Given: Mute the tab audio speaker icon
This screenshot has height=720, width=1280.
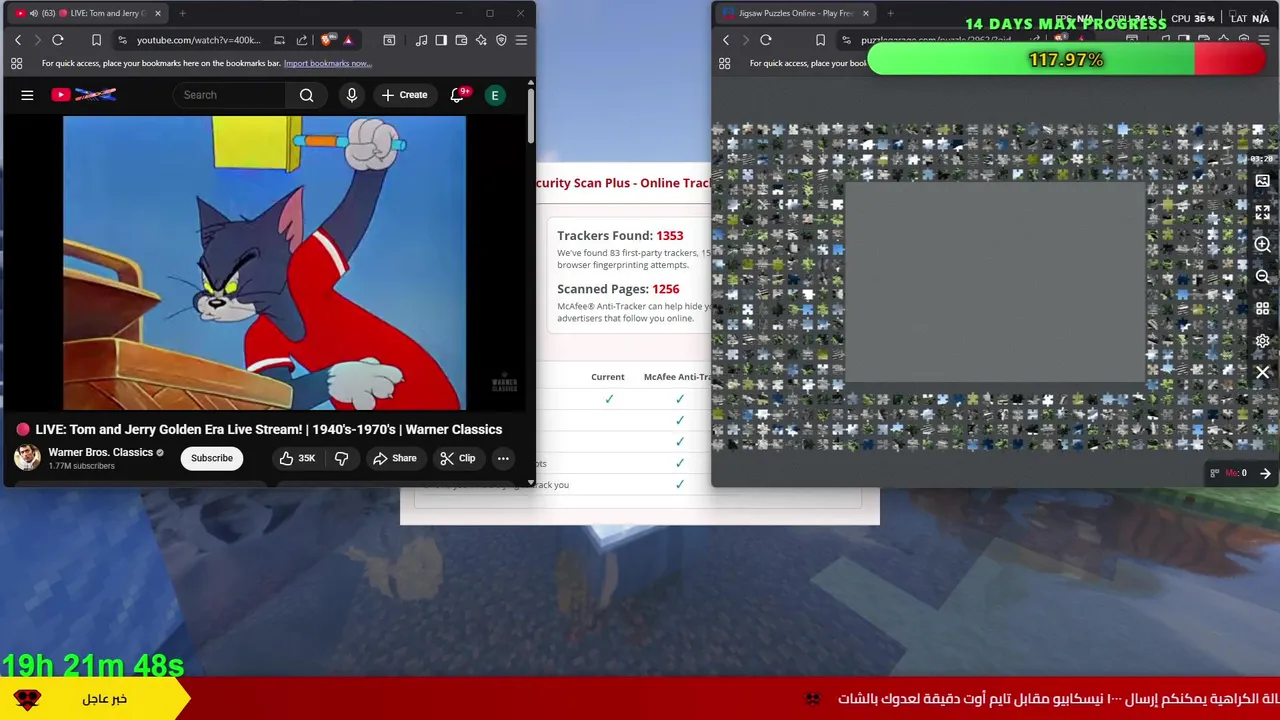Looking at the screenshot, I should [33, 13].
